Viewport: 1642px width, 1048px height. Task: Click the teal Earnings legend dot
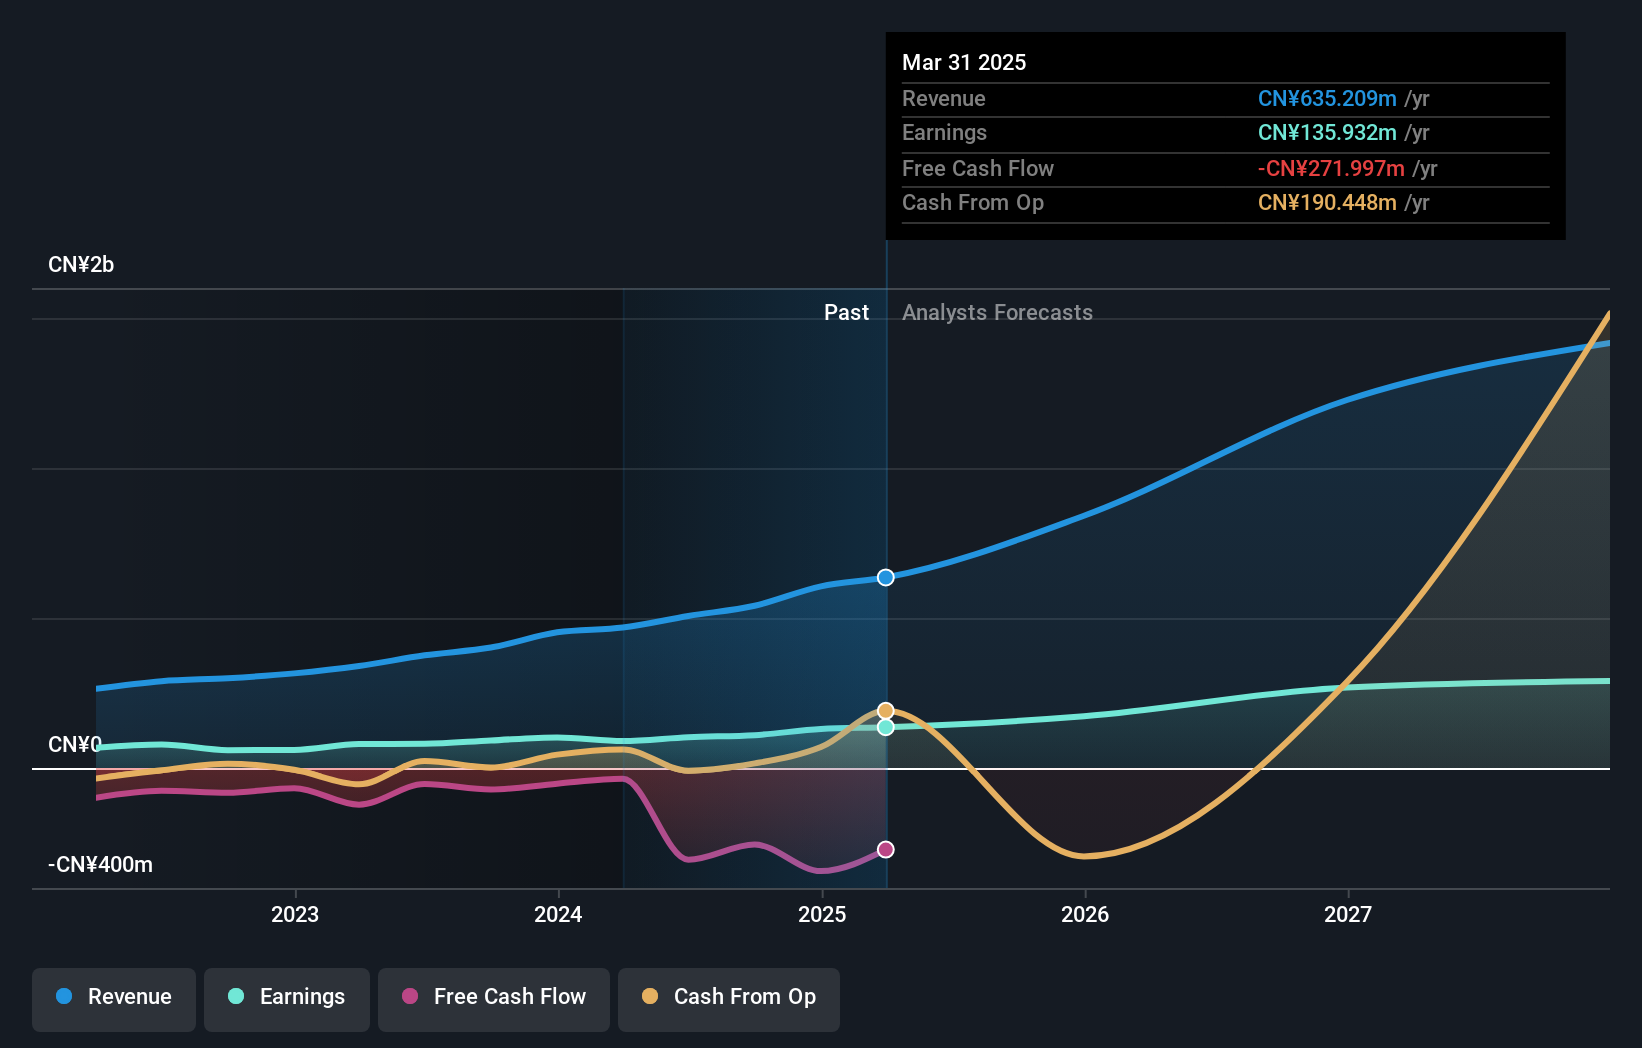pyautogui.click(x=236, y=996)
